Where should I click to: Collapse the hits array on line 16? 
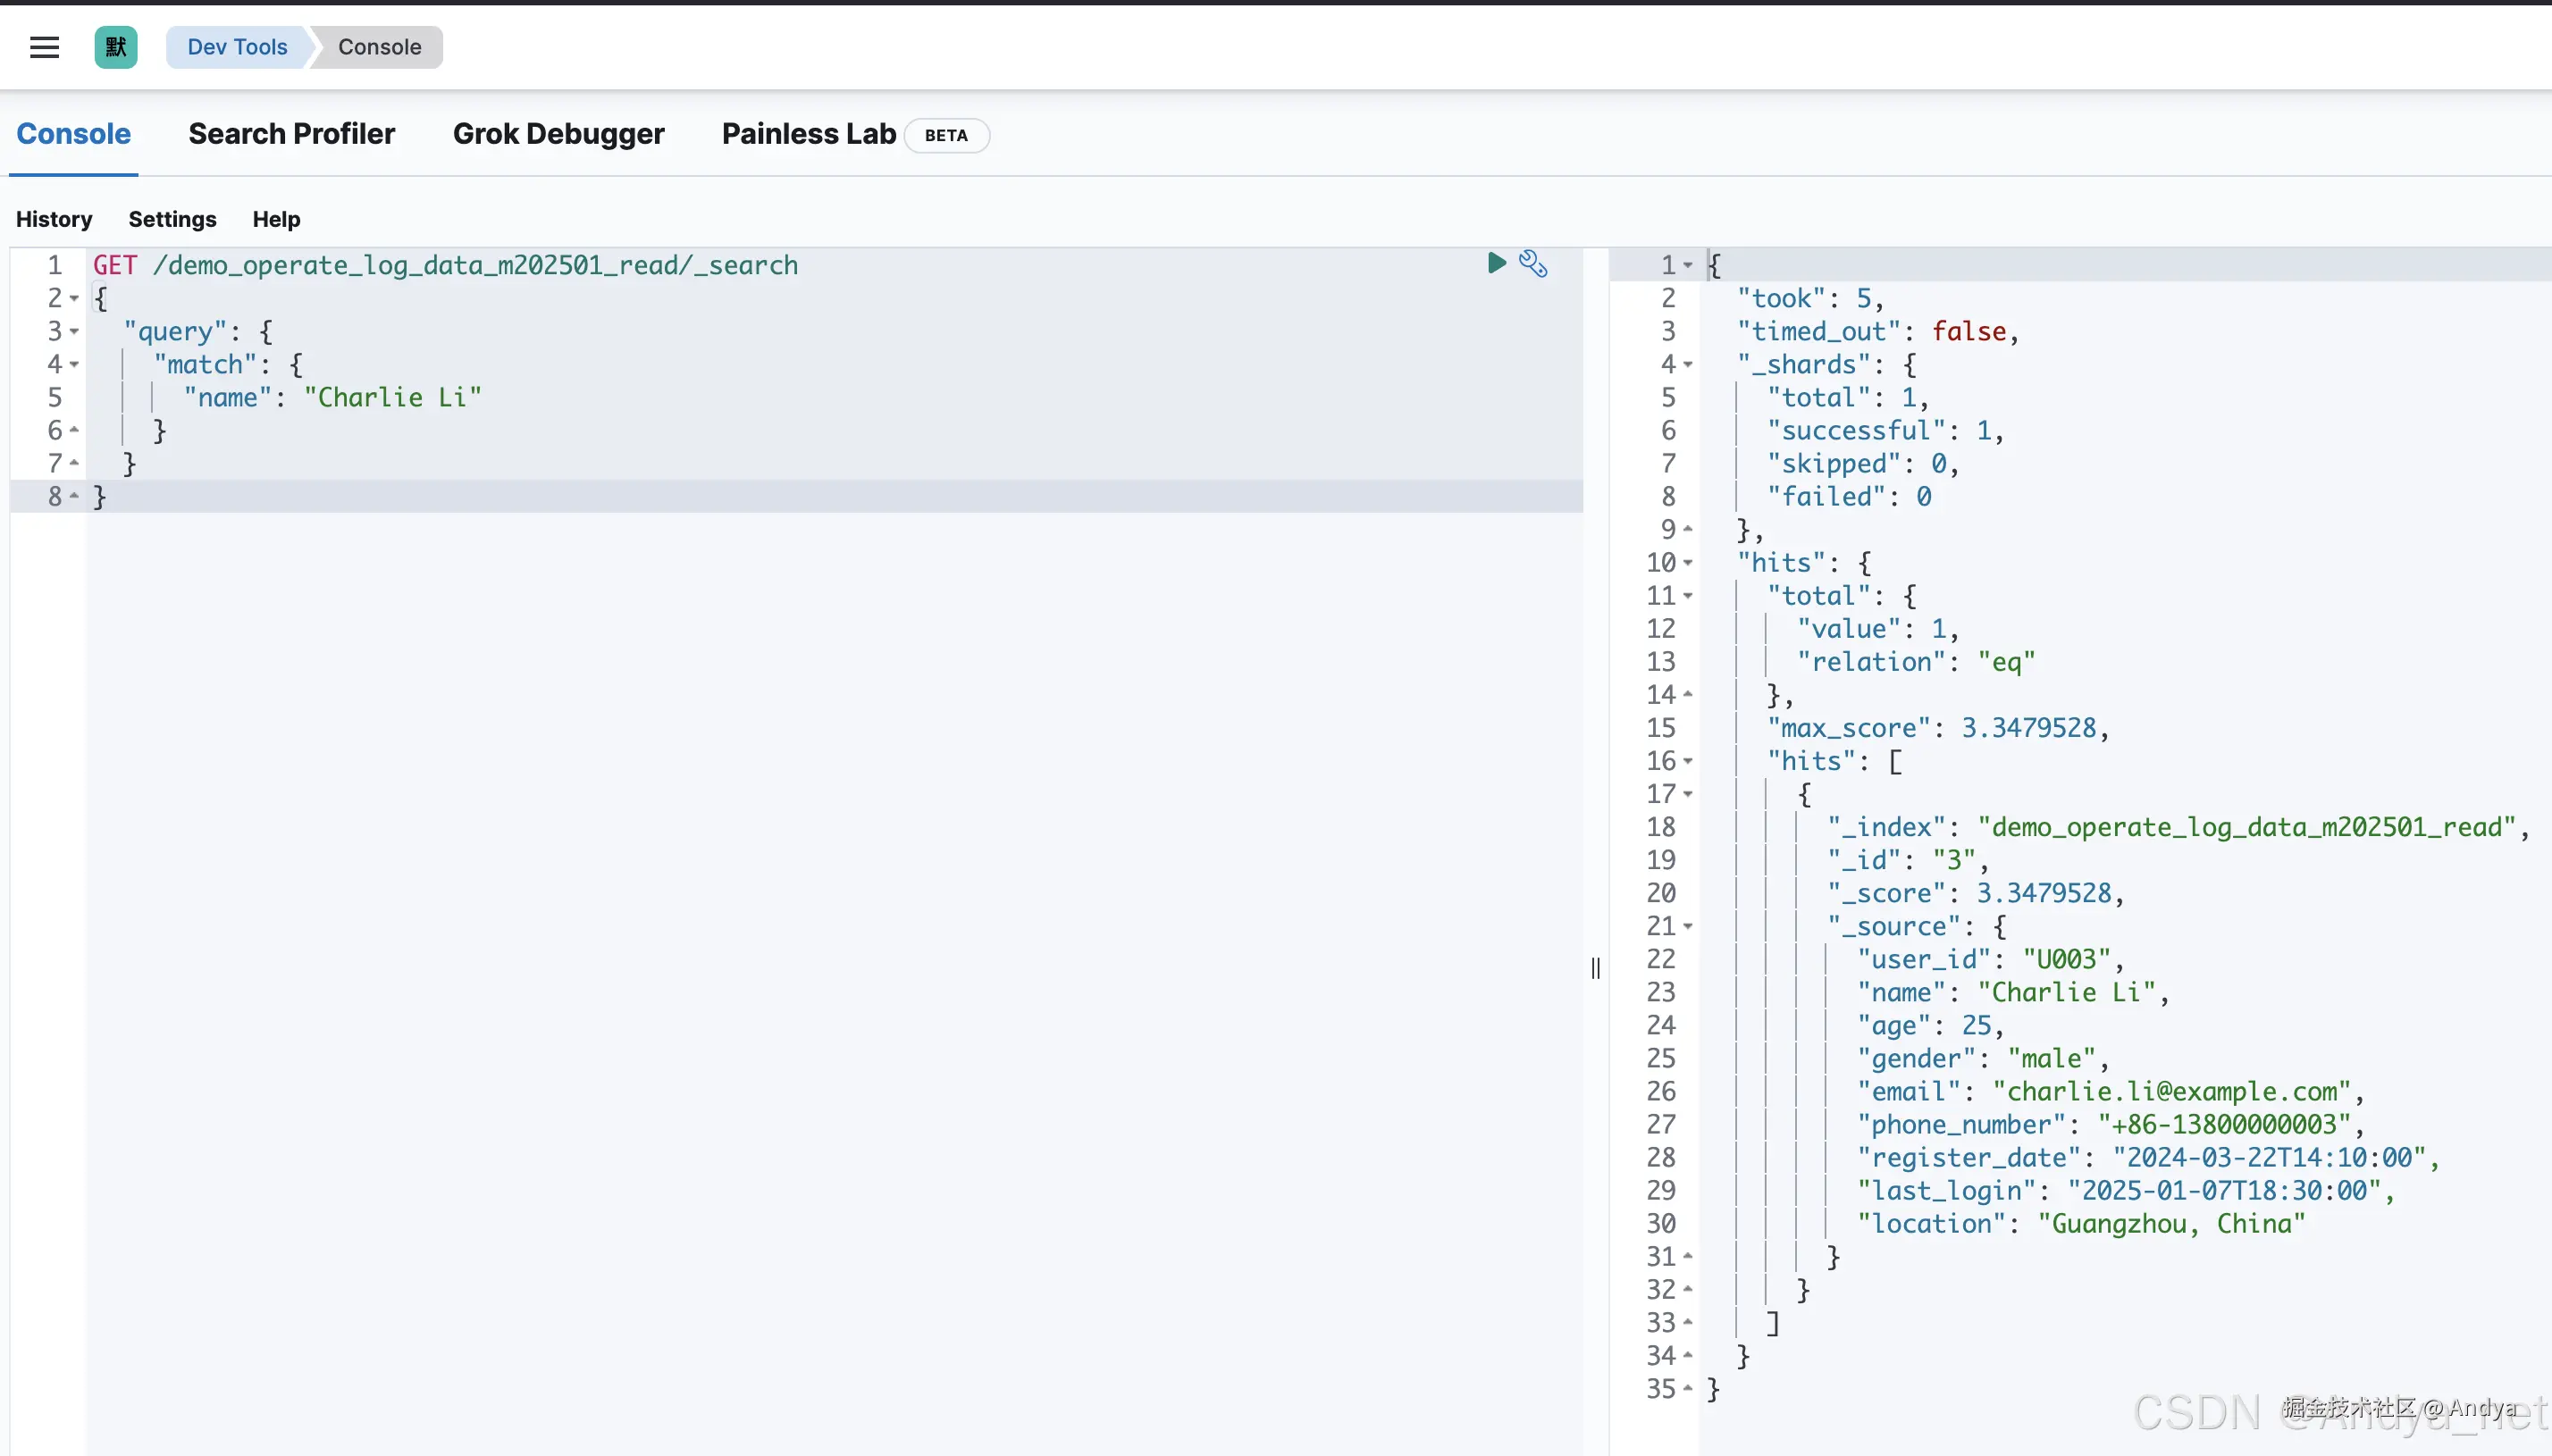[1688, 762]
